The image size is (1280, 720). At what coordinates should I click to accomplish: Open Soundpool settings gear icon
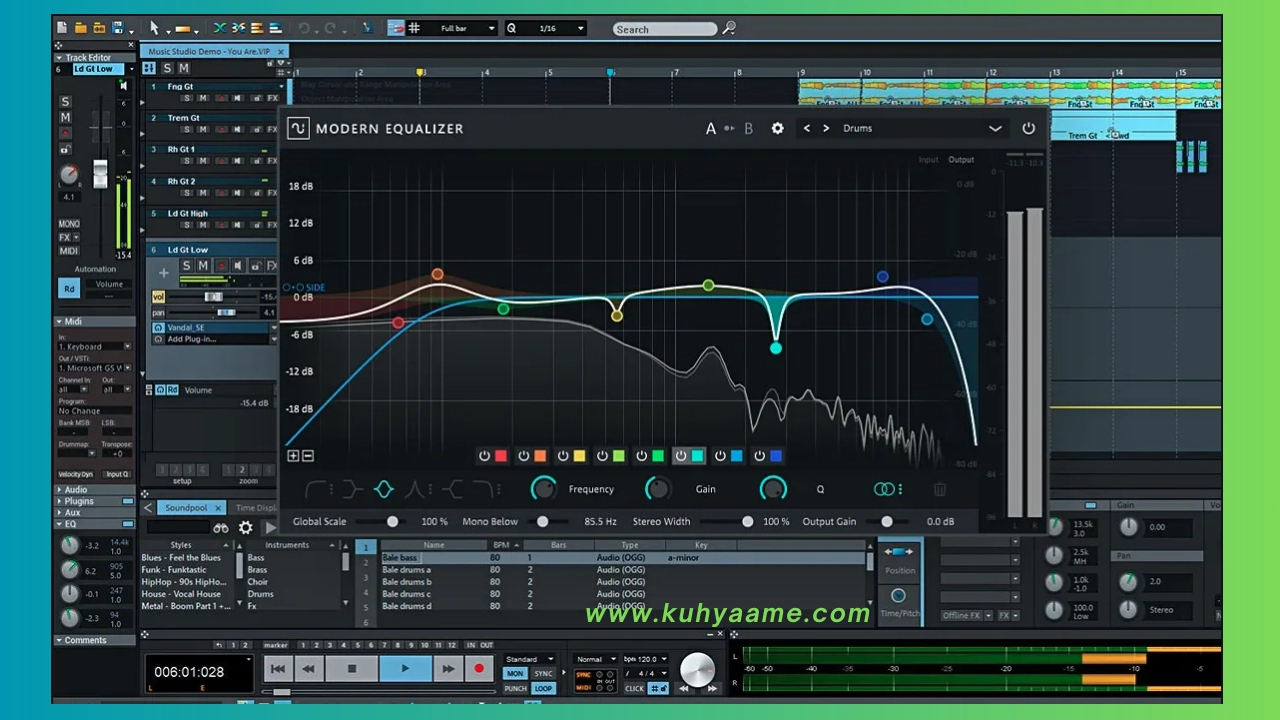[246, 527]
